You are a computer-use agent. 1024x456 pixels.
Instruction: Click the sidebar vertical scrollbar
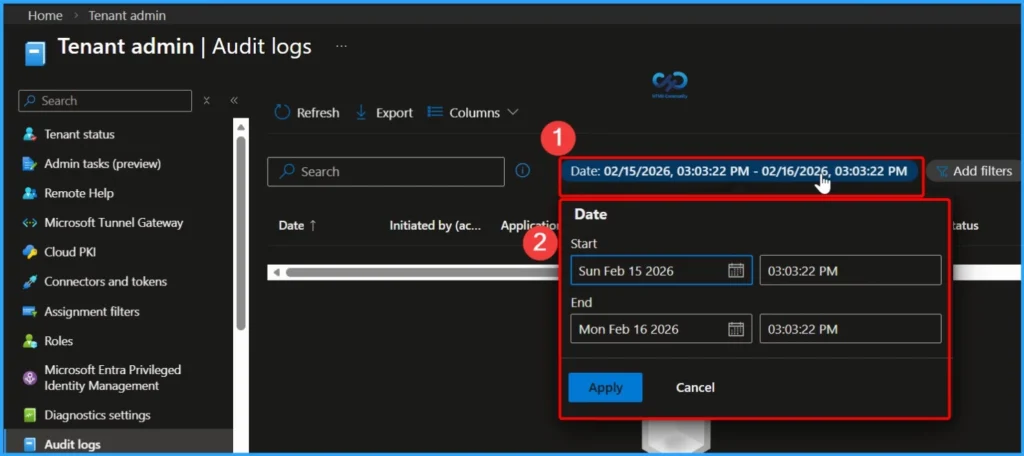click(241, 233)
